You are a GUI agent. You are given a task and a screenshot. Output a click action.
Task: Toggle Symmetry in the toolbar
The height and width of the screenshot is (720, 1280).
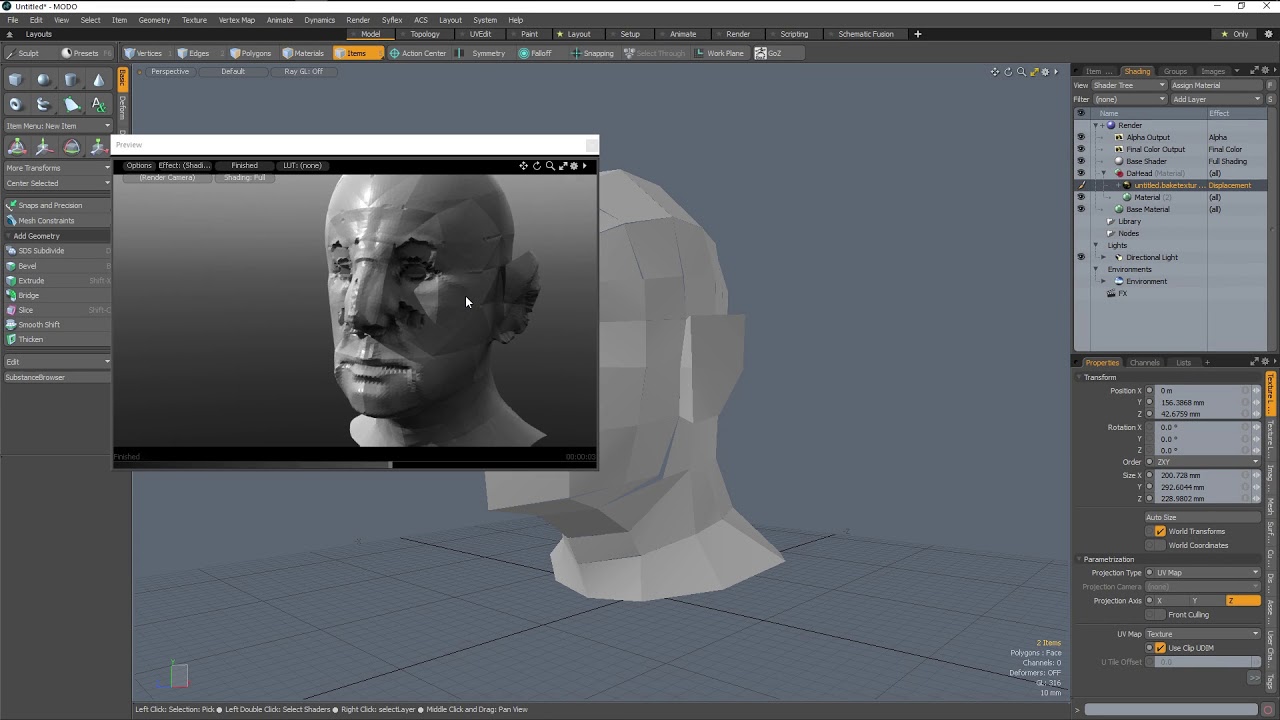(481, 53)
